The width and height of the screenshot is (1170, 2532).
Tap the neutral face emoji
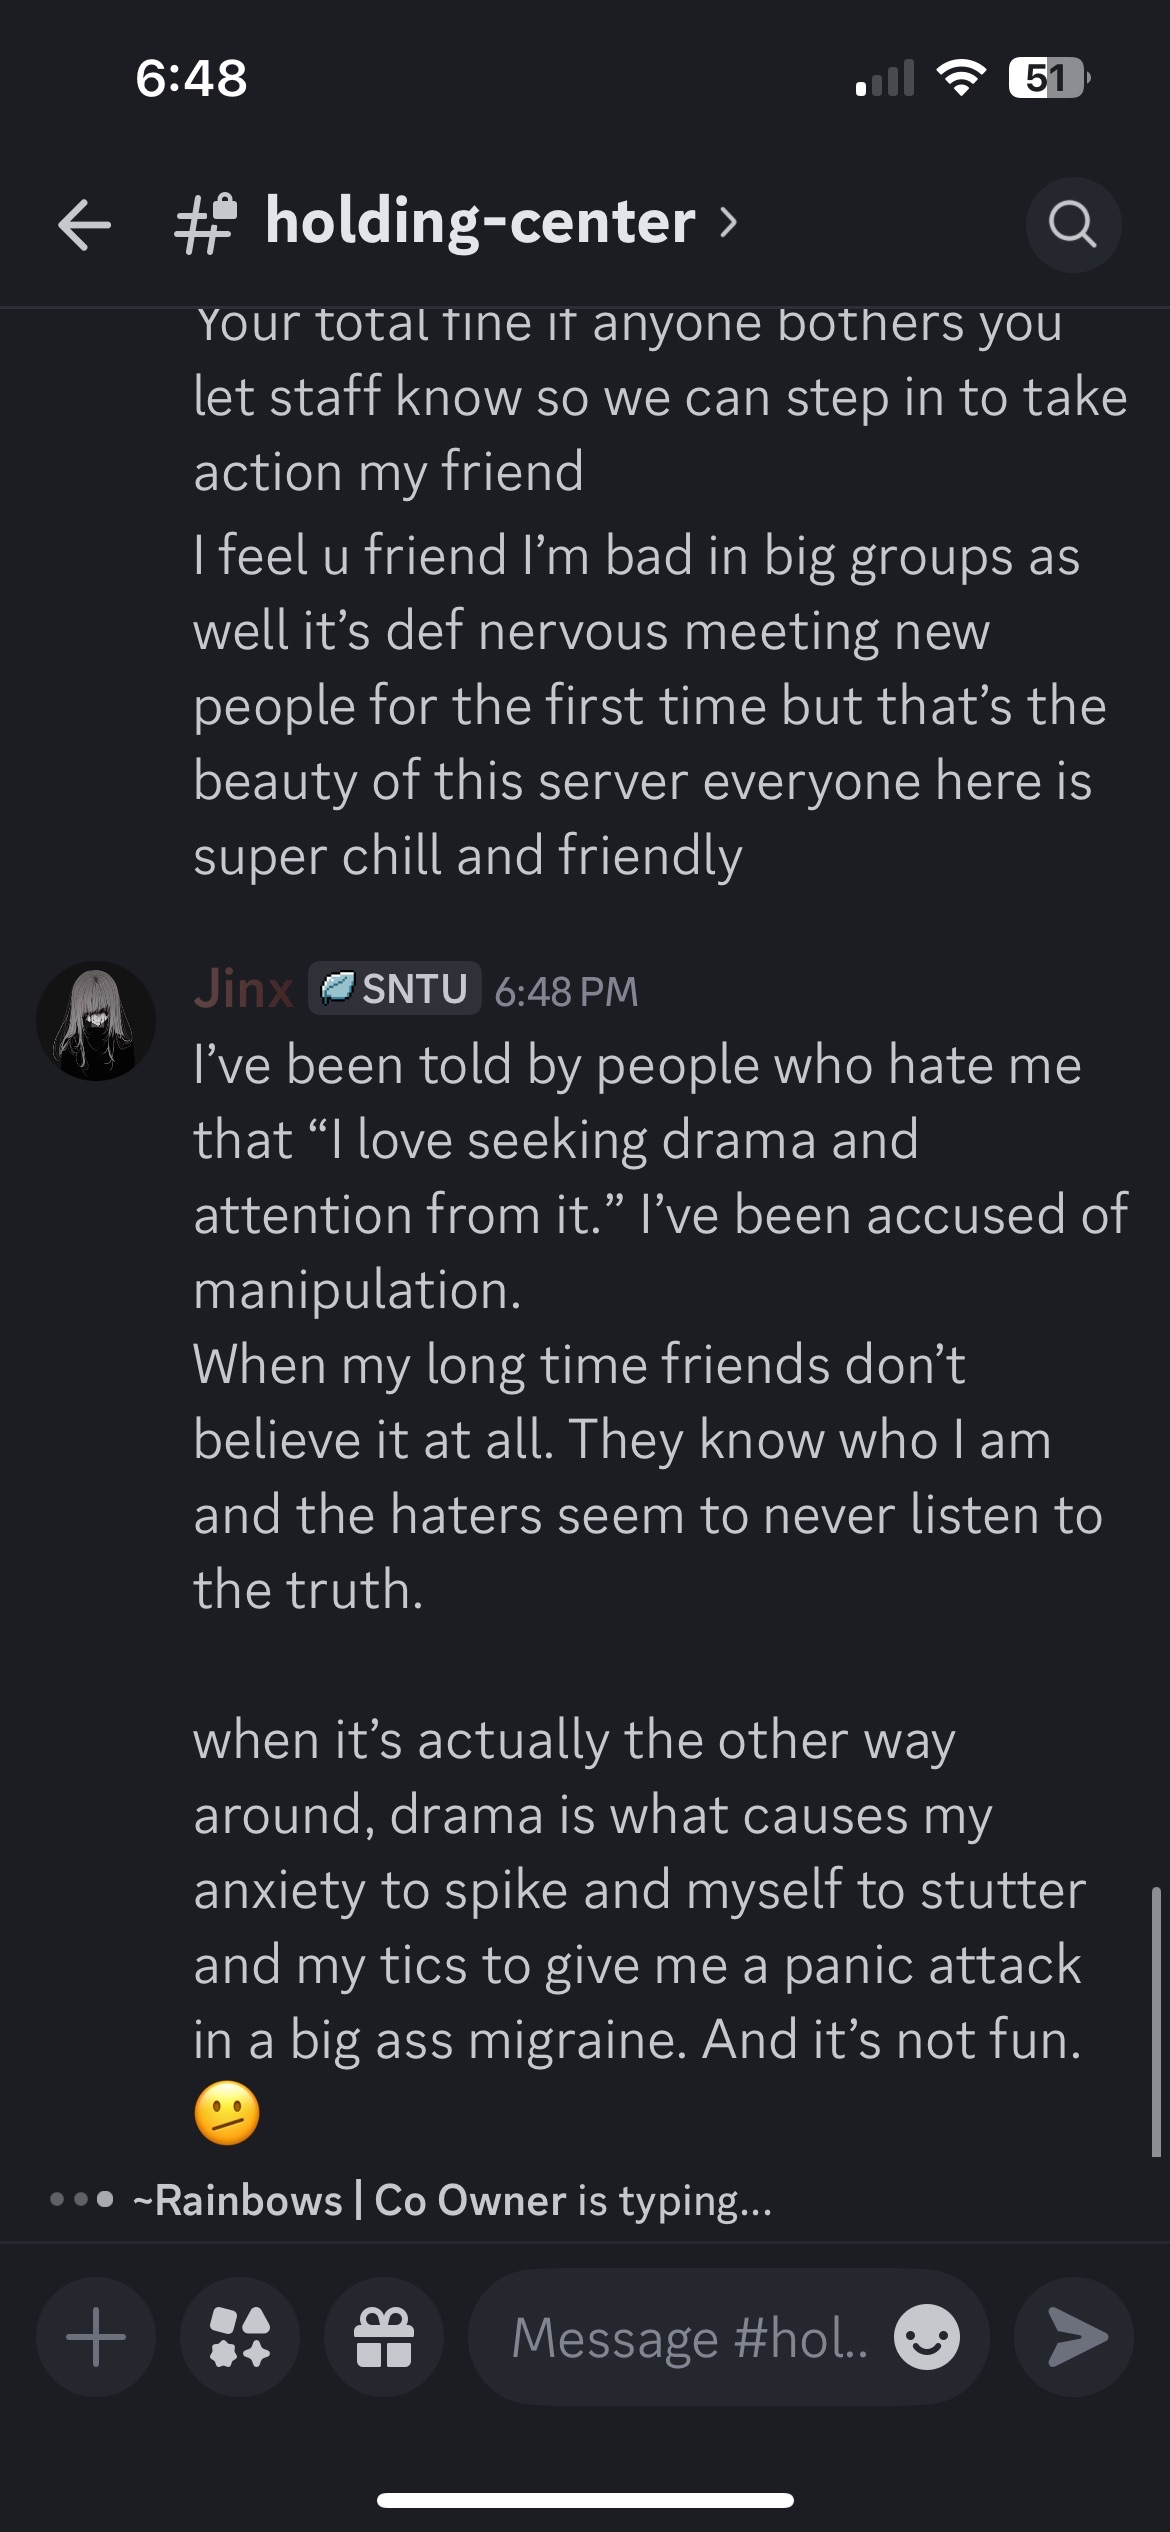tap(227, 2113)
